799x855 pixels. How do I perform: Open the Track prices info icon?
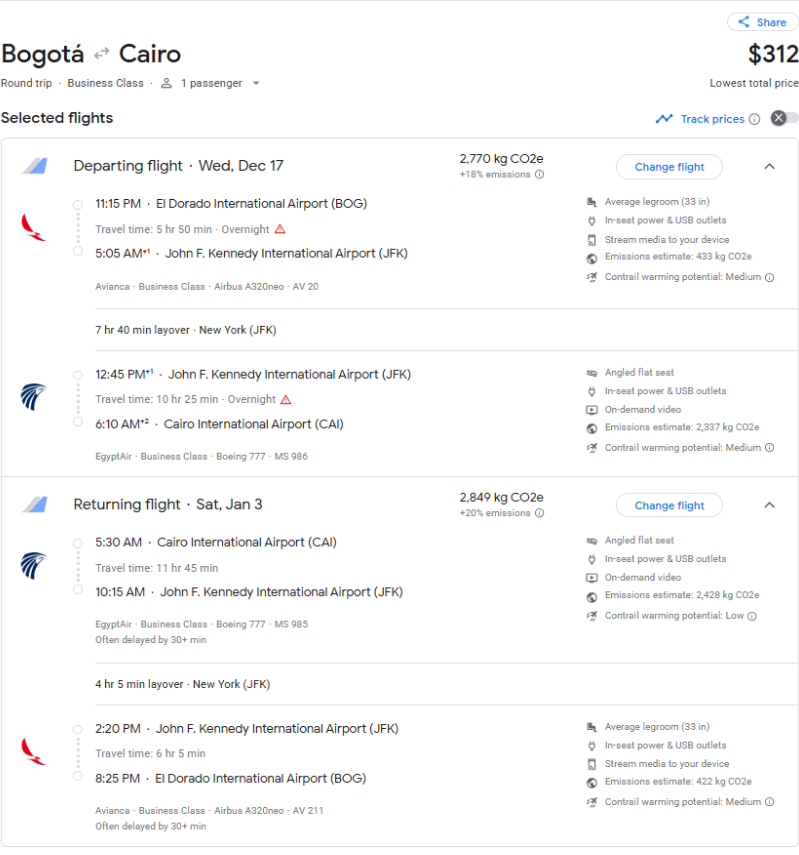(x=755, y=119)
